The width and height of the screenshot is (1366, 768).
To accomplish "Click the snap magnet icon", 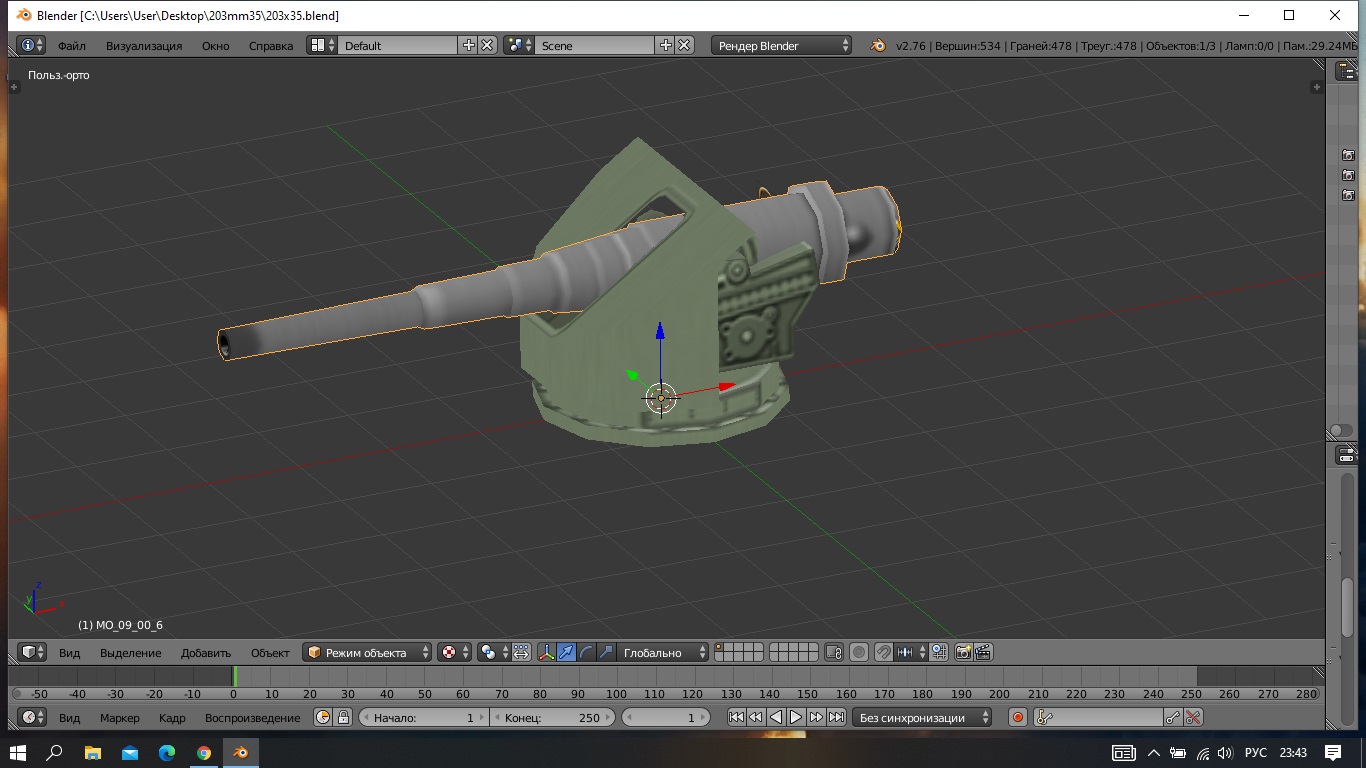I will pyautogui.click(x=884, y=652).
